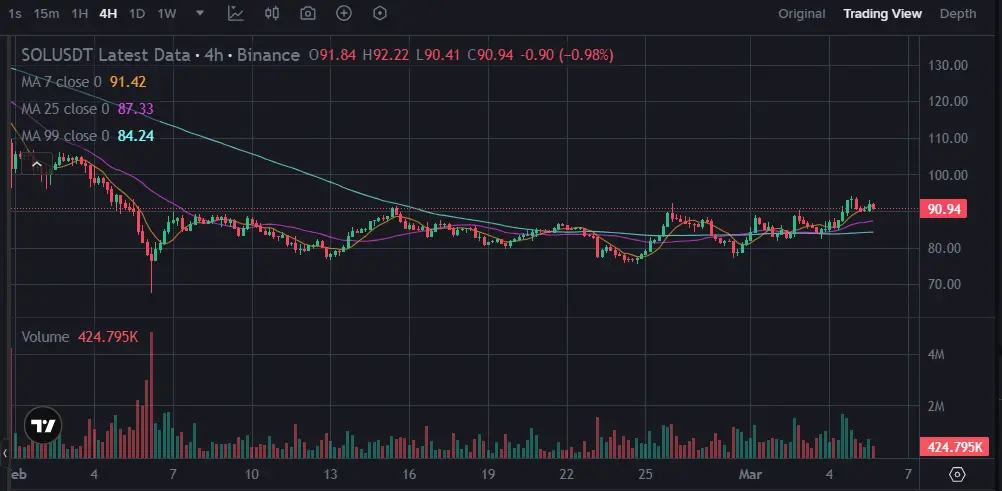Image resolution: width=1002 pixels, height=491 pixels.
Task: Collapse the indicator legend with arrow
Action: 37,162
